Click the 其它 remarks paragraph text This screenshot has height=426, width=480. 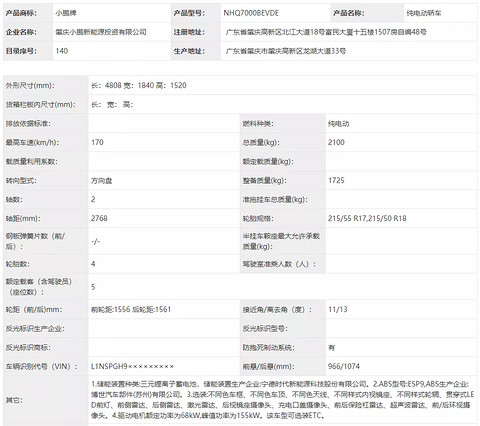[x=282, y=400]
